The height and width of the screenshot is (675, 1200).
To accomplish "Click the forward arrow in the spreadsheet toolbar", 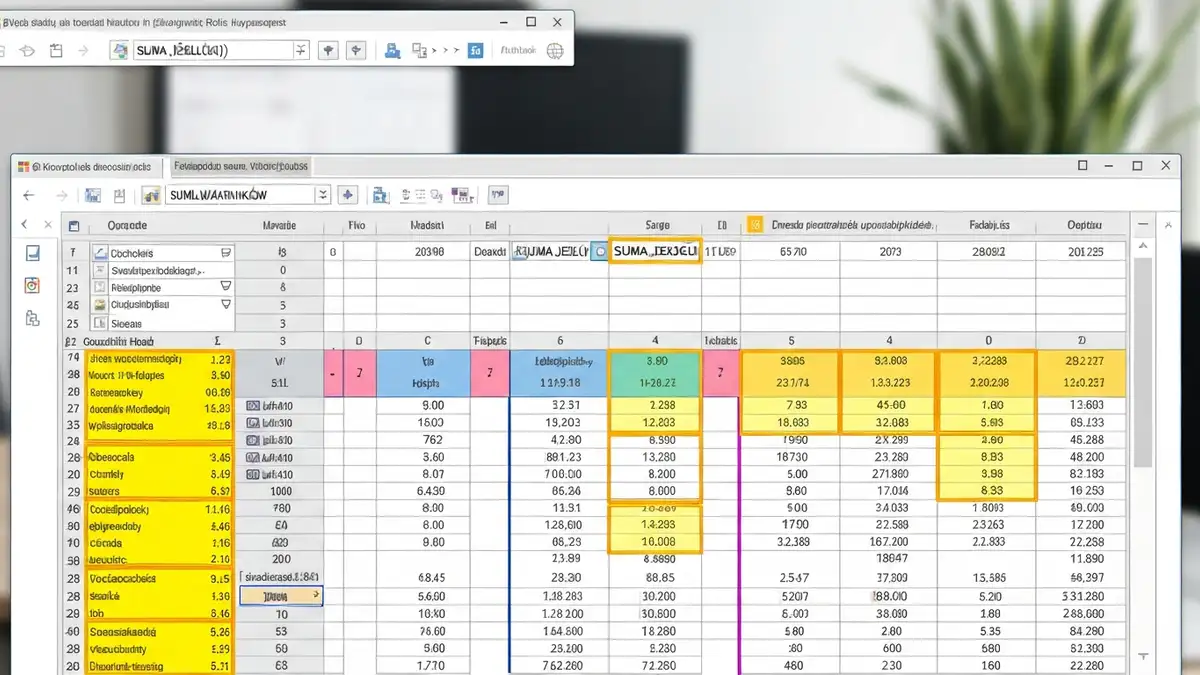I will click(62, 196).
